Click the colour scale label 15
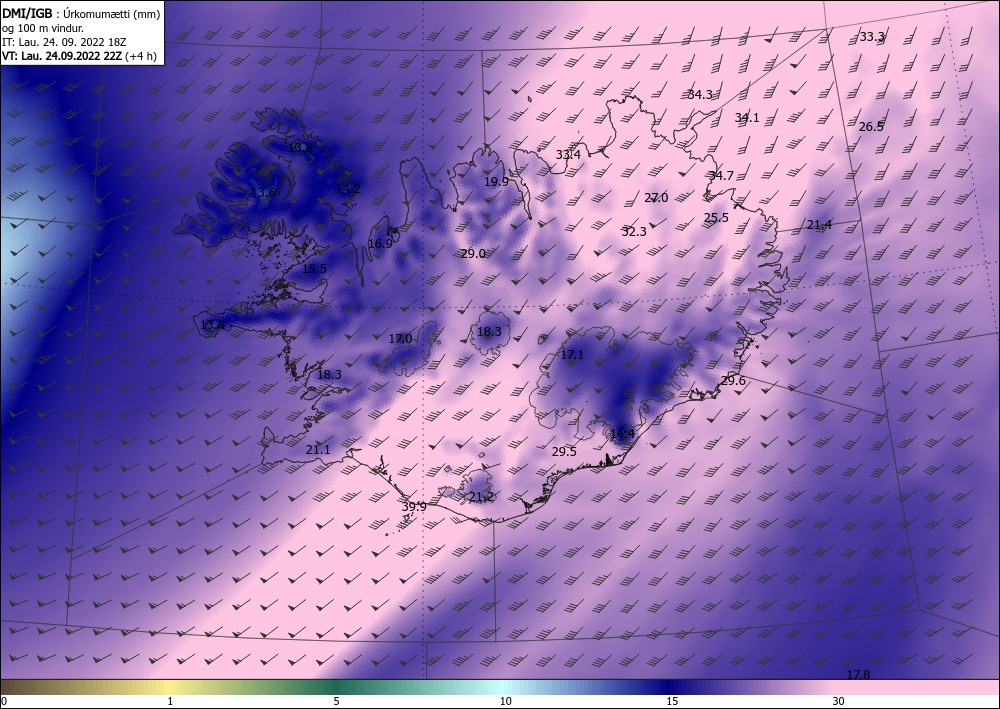The image size is (1000, 709). (672, 702)
